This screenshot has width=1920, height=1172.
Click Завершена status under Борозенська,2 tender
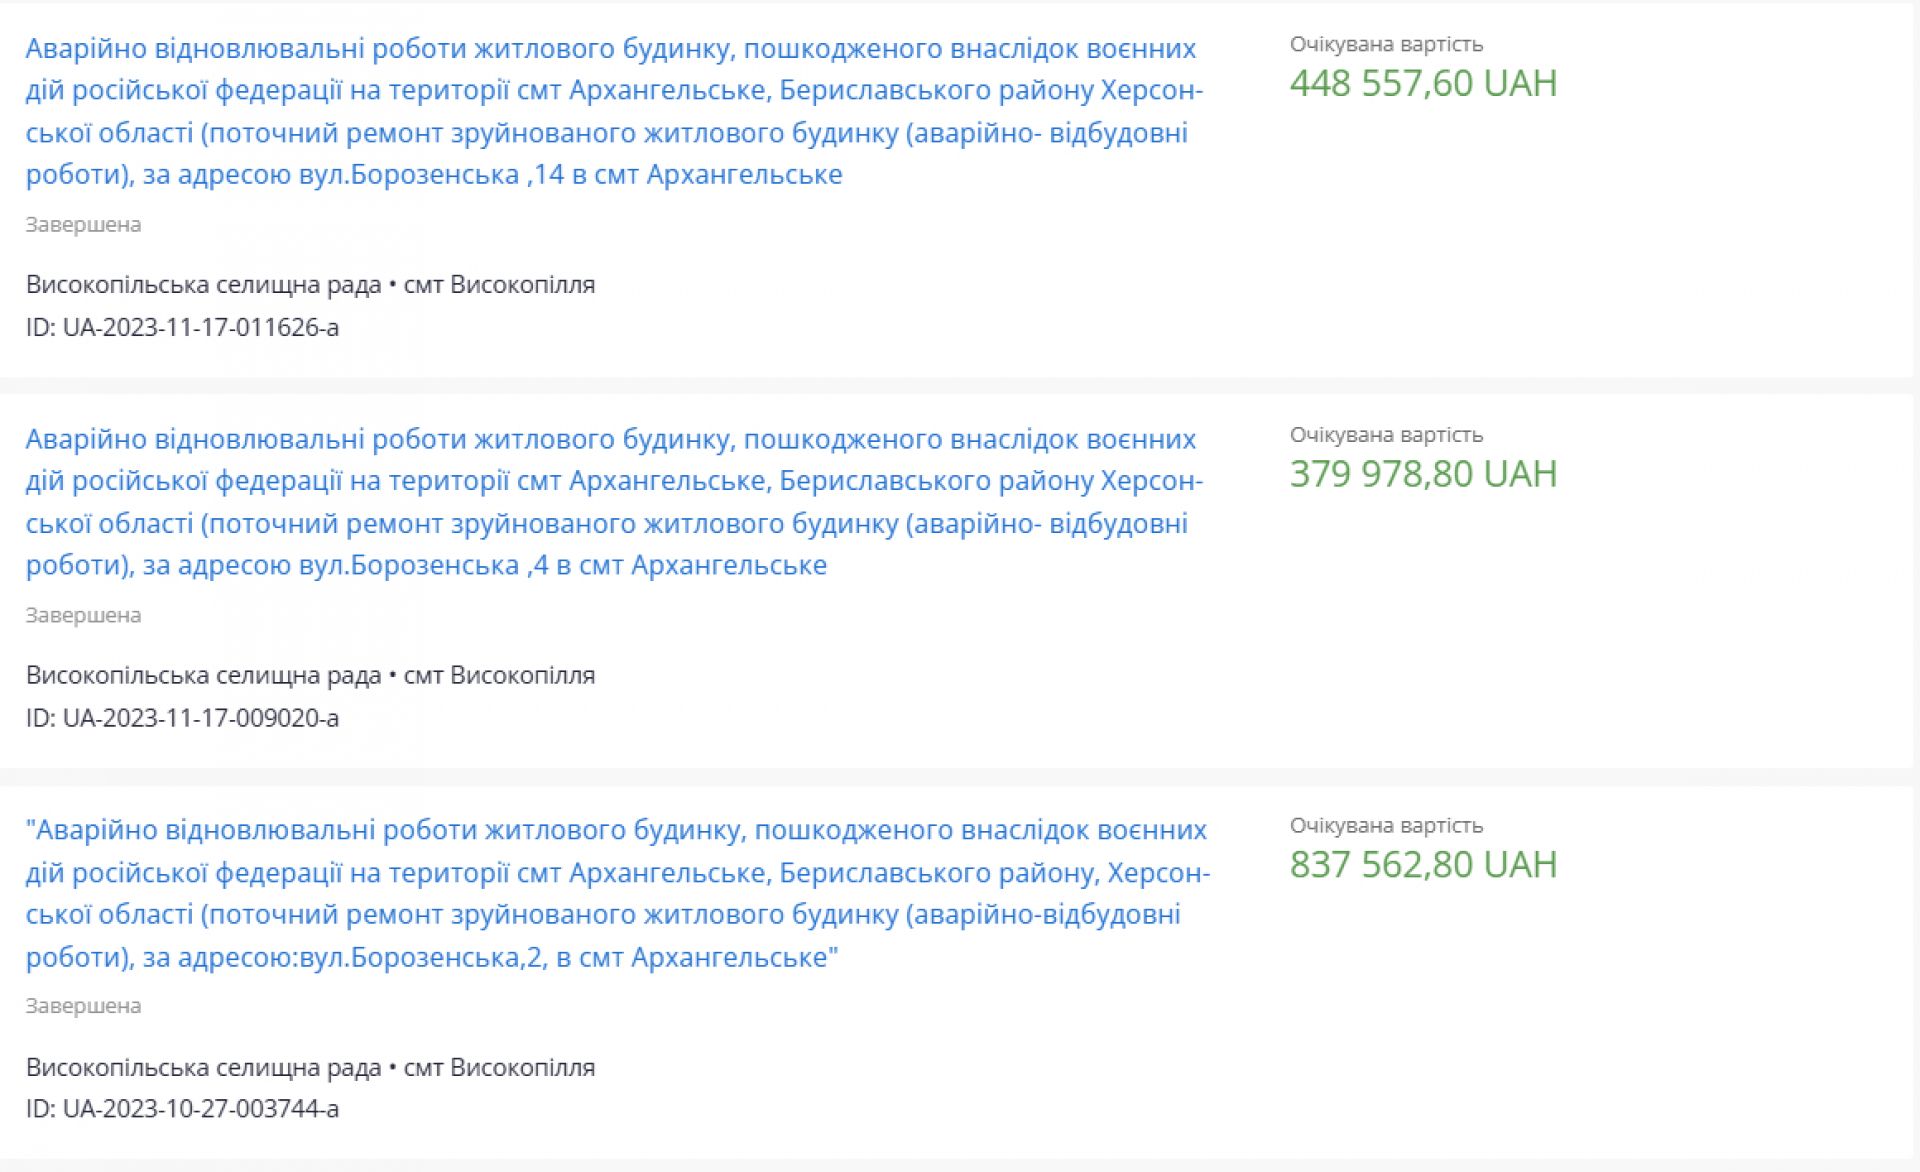pyautogui.click(x=83, y=1006)
